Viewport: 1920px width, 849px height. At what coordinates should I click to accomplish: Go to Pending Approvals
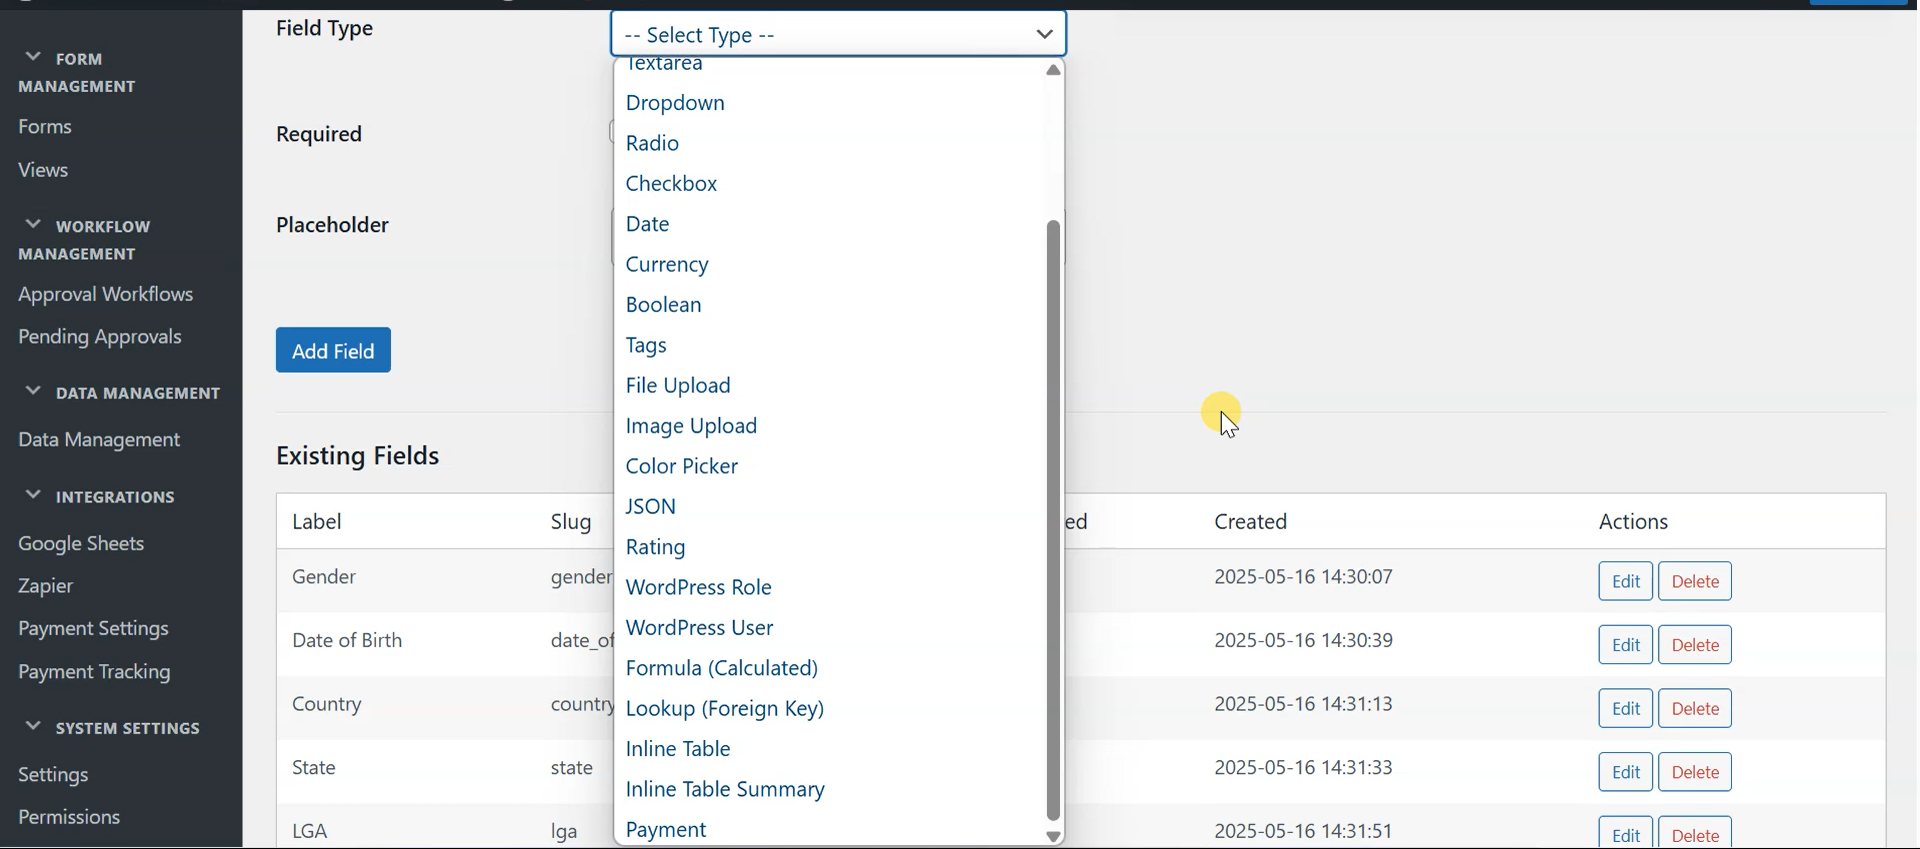(x=100, y=337)
